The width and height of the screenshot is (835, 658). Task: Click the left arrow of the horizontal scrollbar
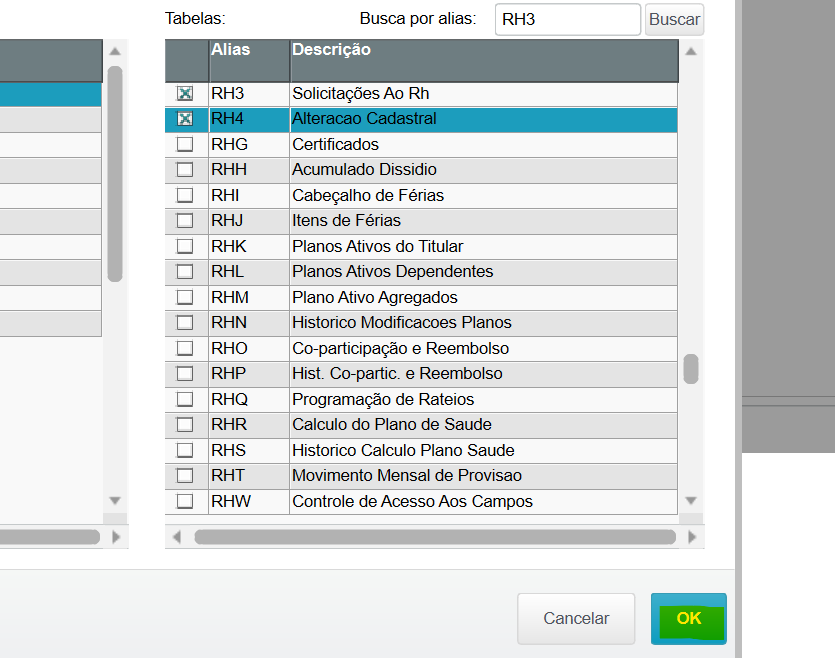(175, 537)
